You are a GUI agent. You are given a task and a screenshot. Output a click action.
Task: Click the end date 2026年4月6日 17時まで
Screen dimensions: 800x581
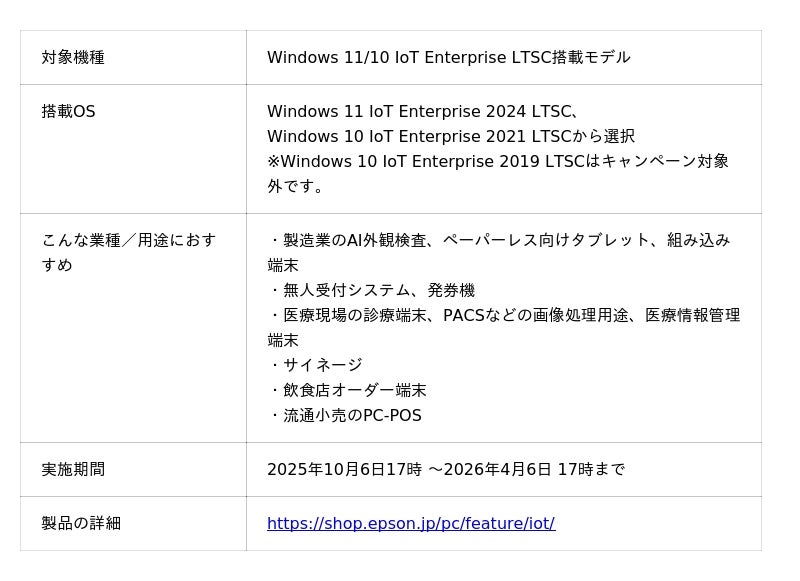[534, 469]
